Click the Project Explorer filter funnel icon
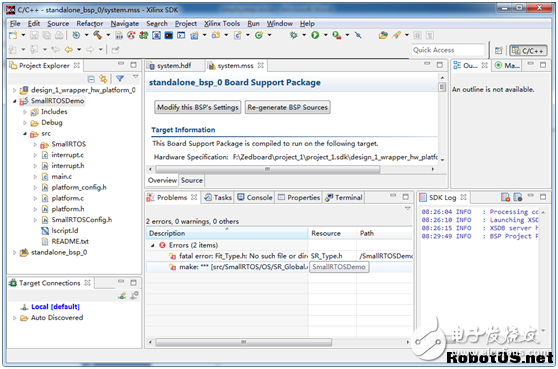The height and width of the screenshot is (369, 558). point(120,78)
